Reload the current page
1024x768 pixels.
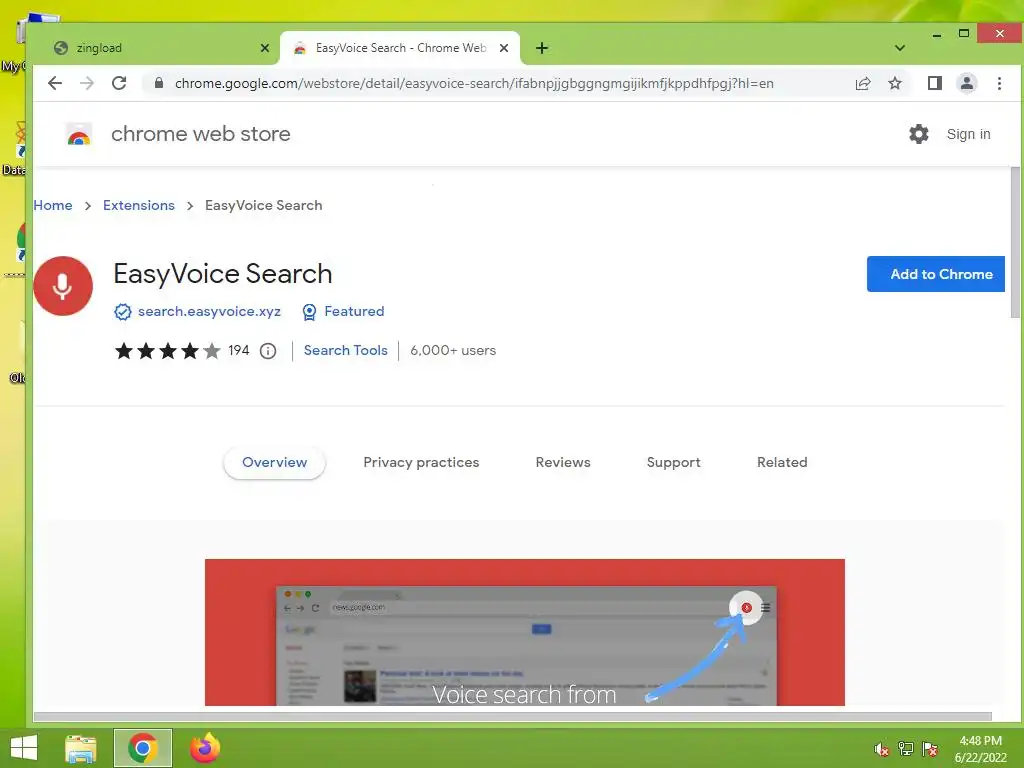click(x=119, y=83)
